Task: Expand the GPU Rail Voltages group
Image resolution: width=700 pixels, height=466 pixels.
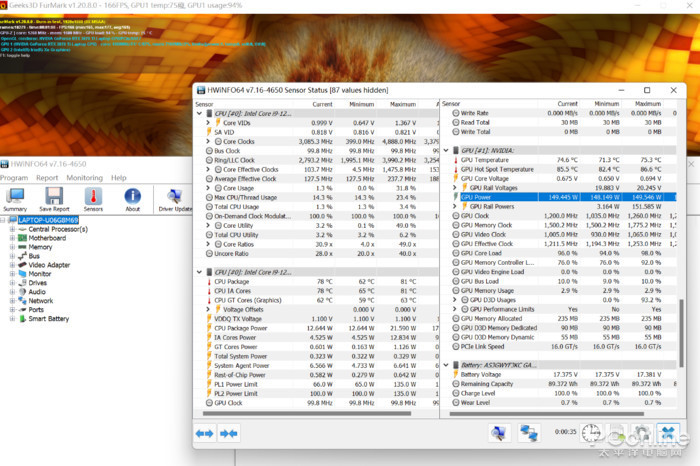Action: point(463,187)
